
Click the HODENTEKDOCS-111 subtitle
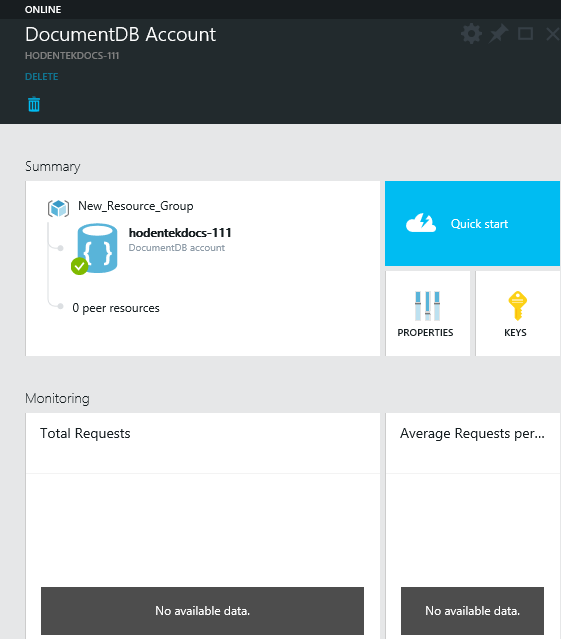tap(72, 56)
